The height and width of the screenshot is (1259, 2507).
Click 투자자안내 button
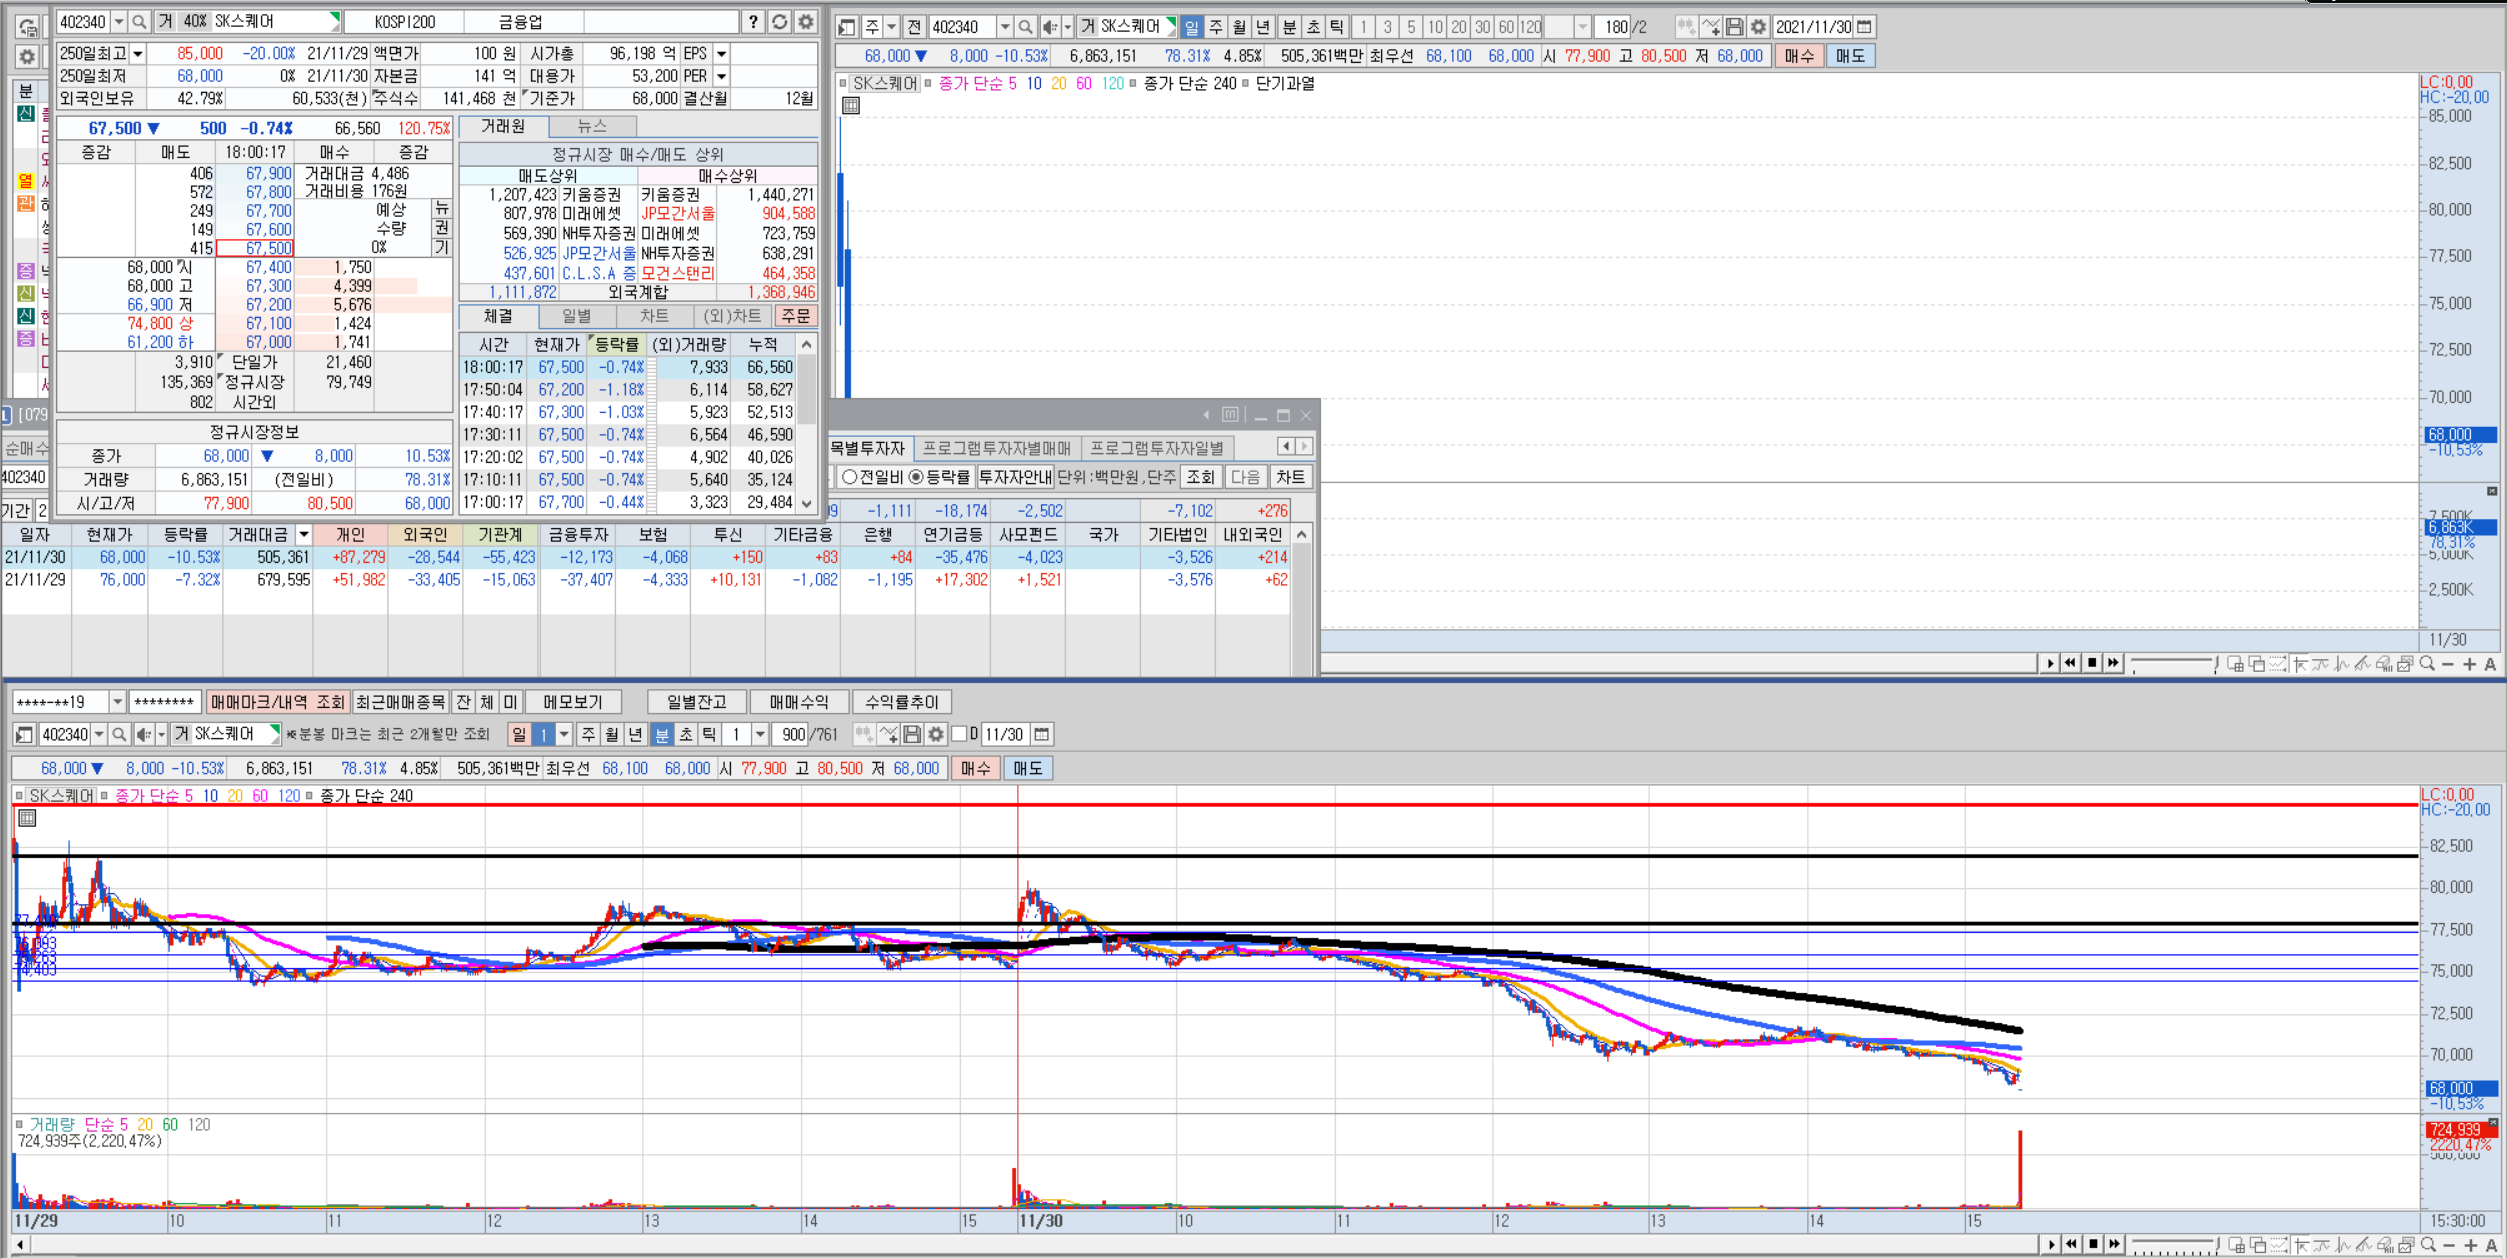[1015, 477]
